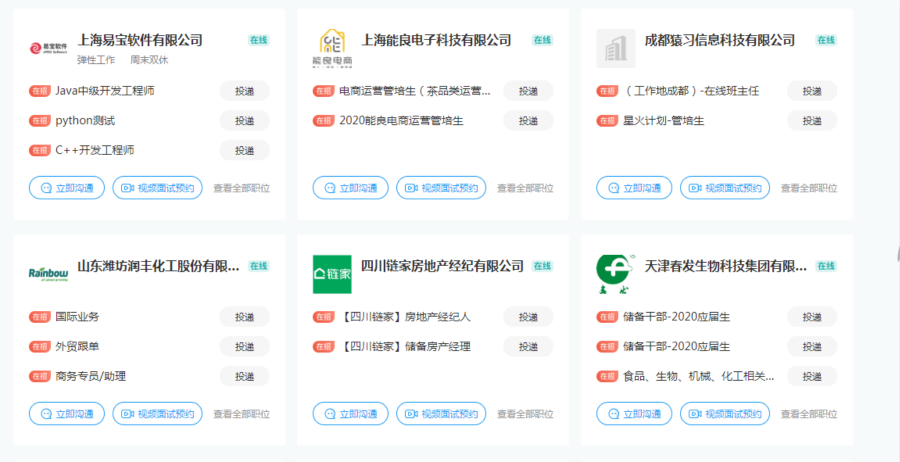Click 在线 status badge for 上海易宝软件
This screenshot has width=900, height=462.
[x=259, y=40]
